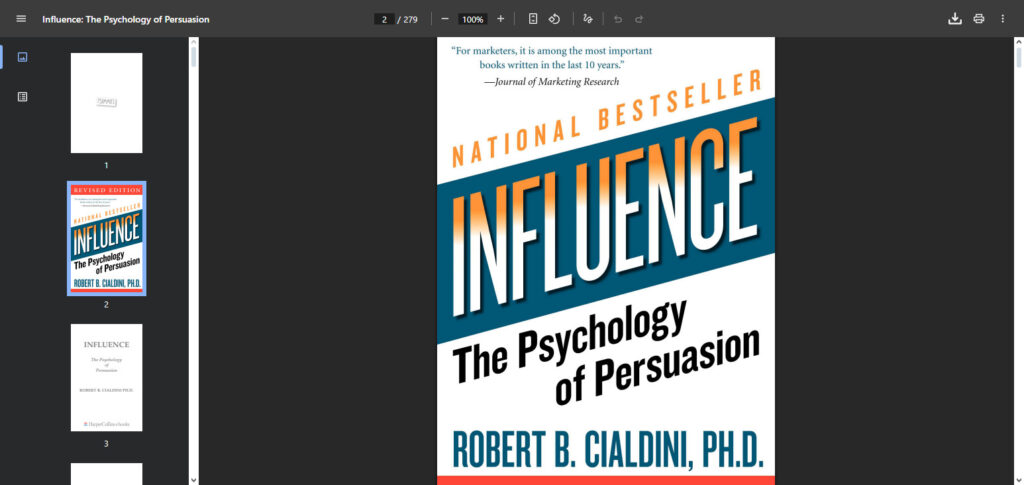The height and width of the screenshot is (485, 1024).
Task: Click the thumbnail panel scroll down arrow
Action: pyautogui.click(x=193, y=480)
